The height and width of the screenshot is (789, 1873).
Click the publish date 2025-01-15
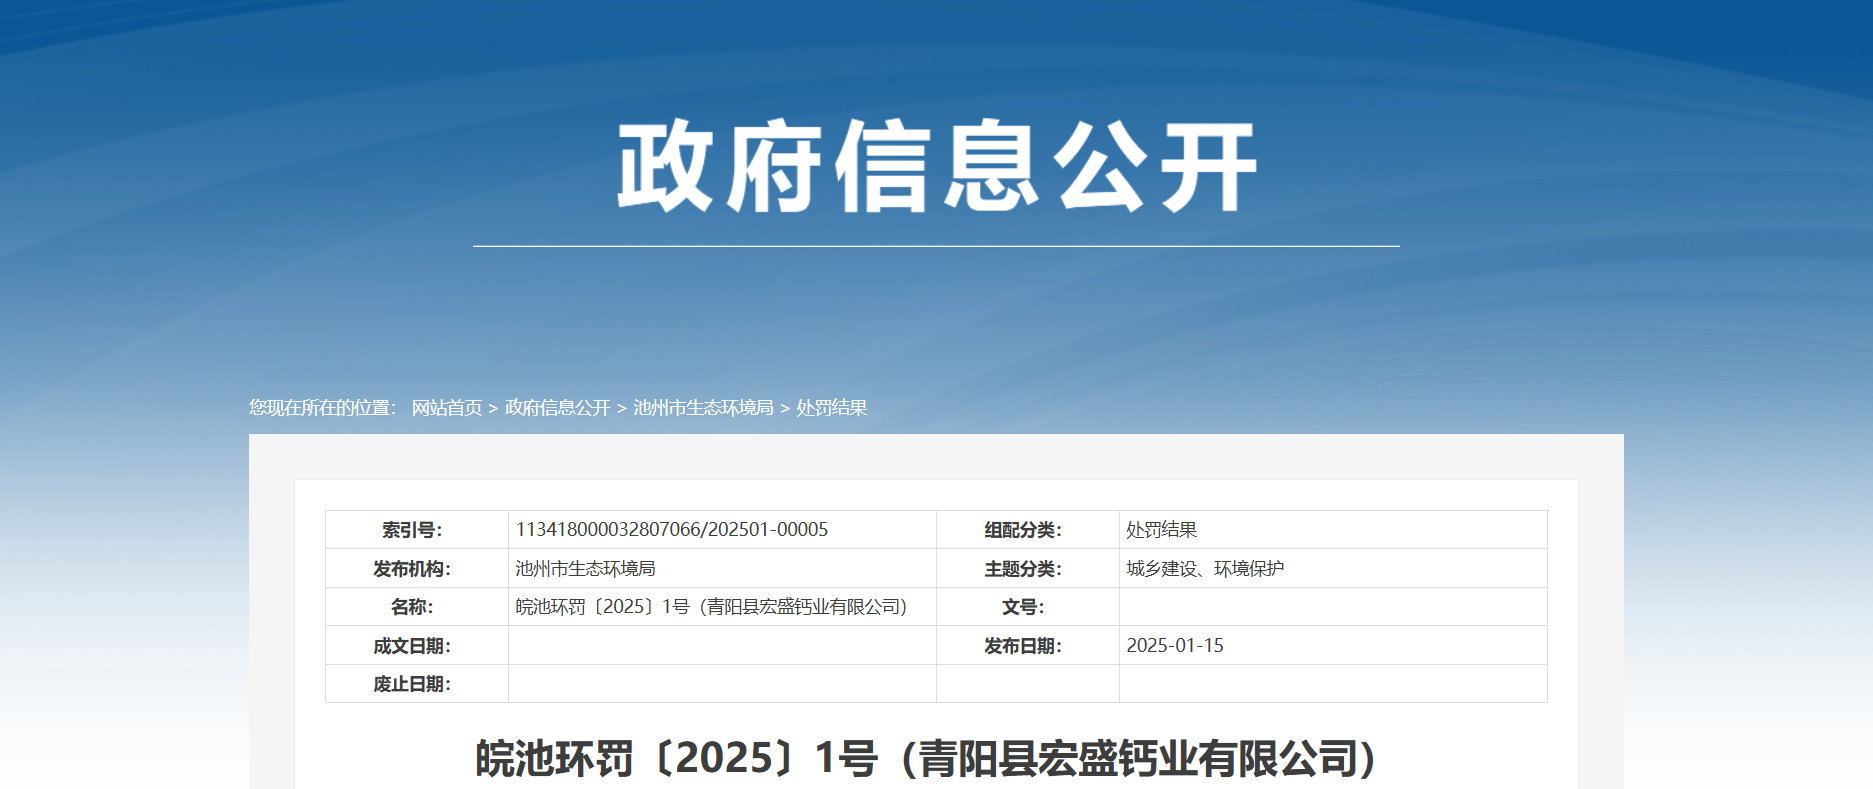pyautogui.click(x=1175, y=646)
